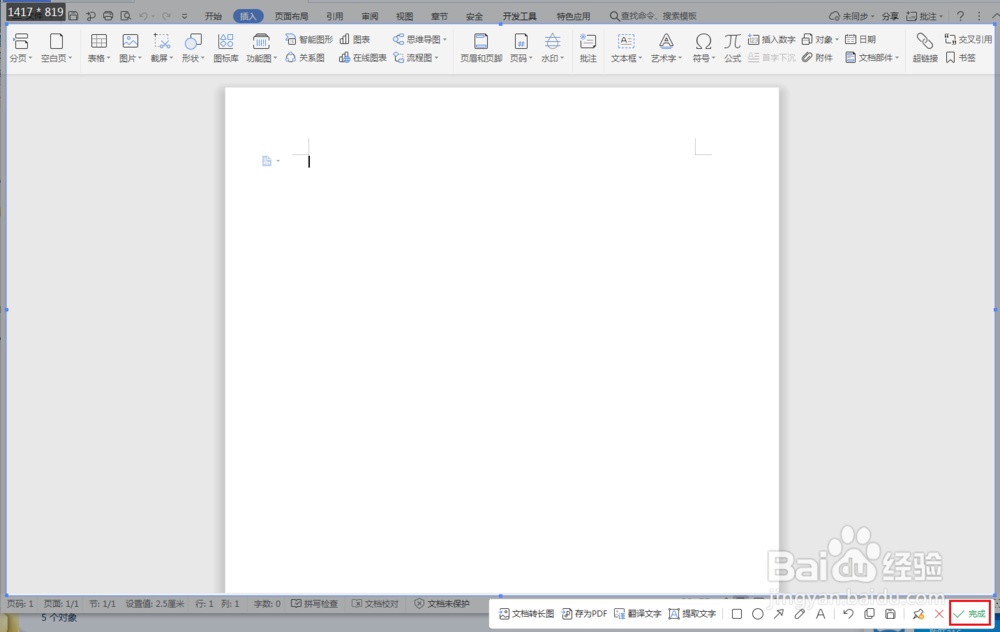Click the 页眉和页脚 header and footer icon
Viewport: 1000px width, 632px height.
pos(481,42)
